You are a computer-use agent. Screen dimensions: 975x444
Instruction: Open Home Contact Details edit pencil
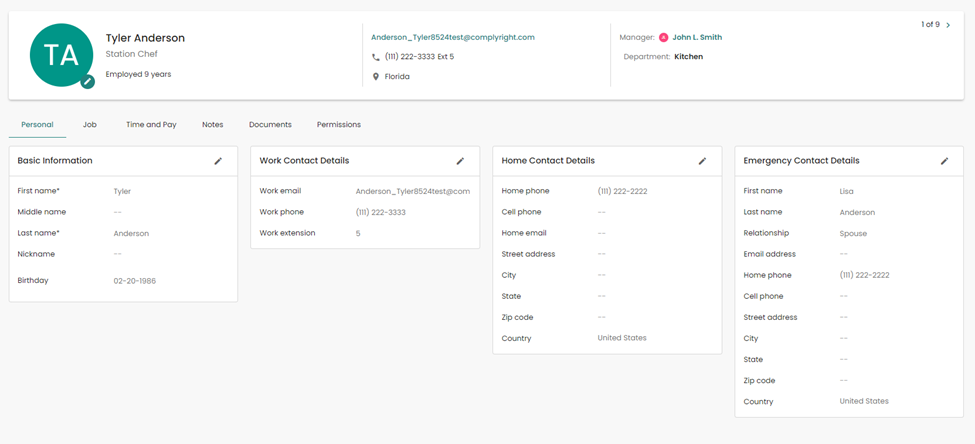[x=702, y=161]
